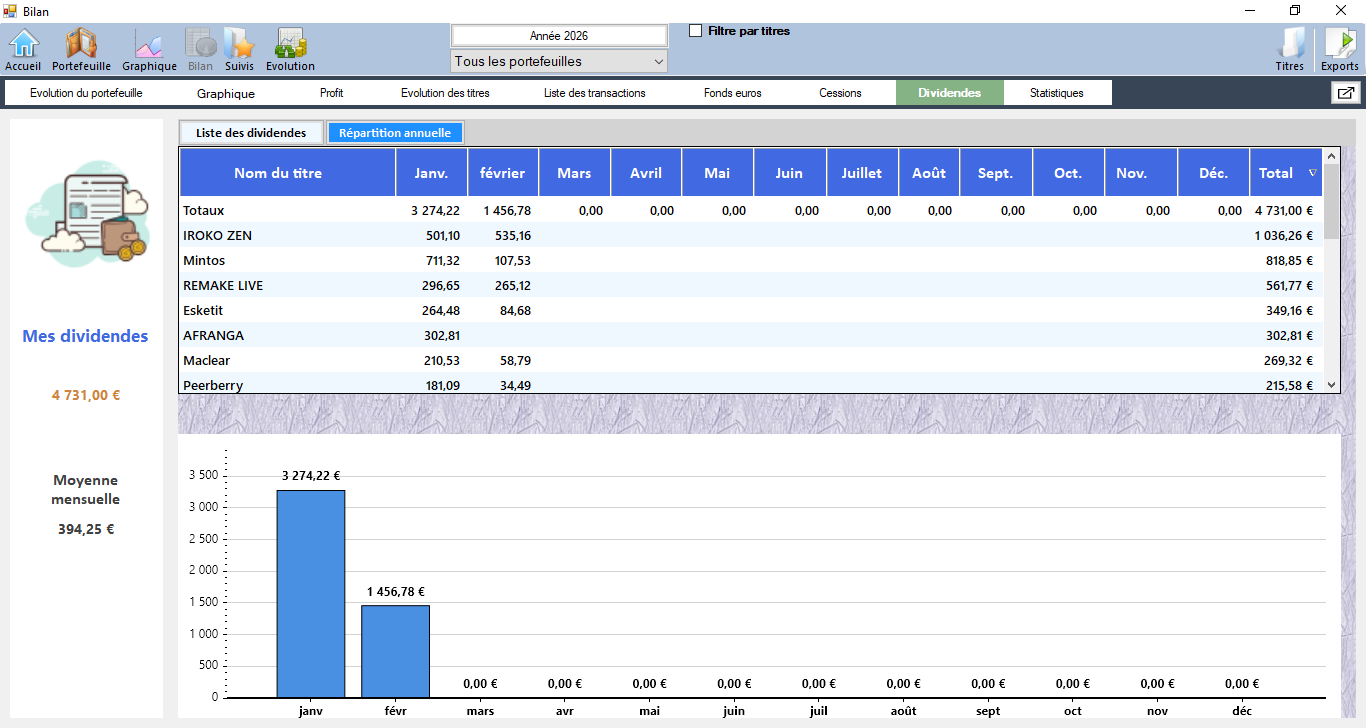The width and height of the screenshot is (1366, 728).
Task: Open the Liste des transactions tab
Action: click(x=594, y=93)
